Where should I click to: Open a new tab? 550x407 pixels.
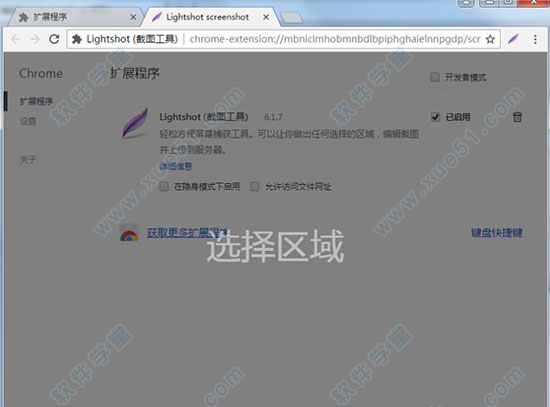(x=291, y=18)
